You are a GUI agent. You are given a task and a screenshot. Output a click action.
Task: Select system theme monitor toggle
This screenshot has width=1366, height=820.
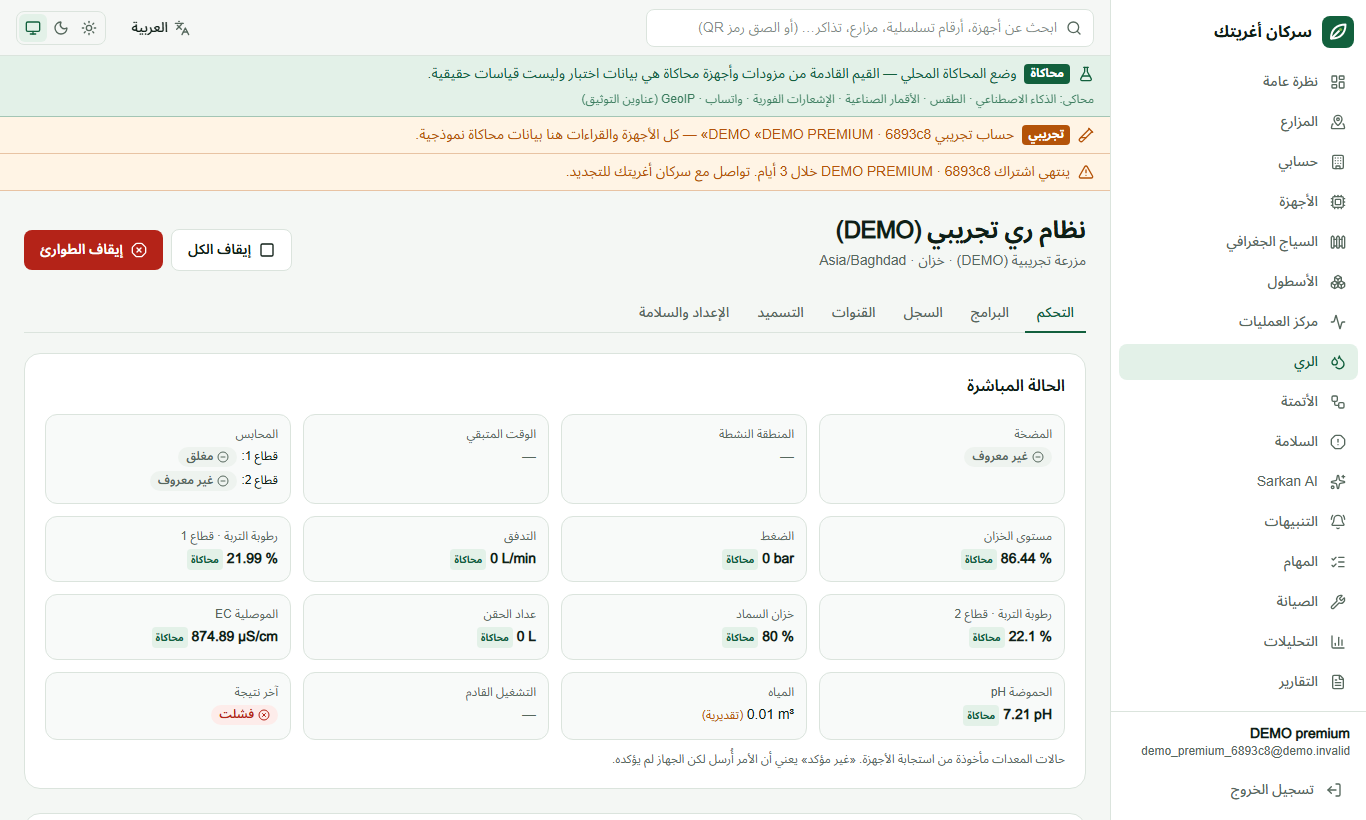pyautogui.click(x=33, y=28)
